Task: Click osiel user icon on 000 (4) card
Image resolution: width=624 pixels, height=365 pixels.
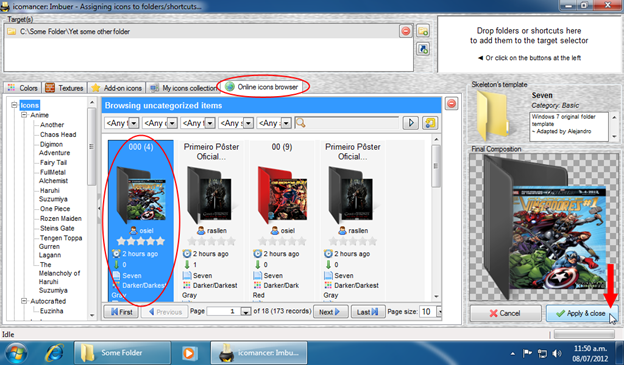Action: tap(134, 230)
